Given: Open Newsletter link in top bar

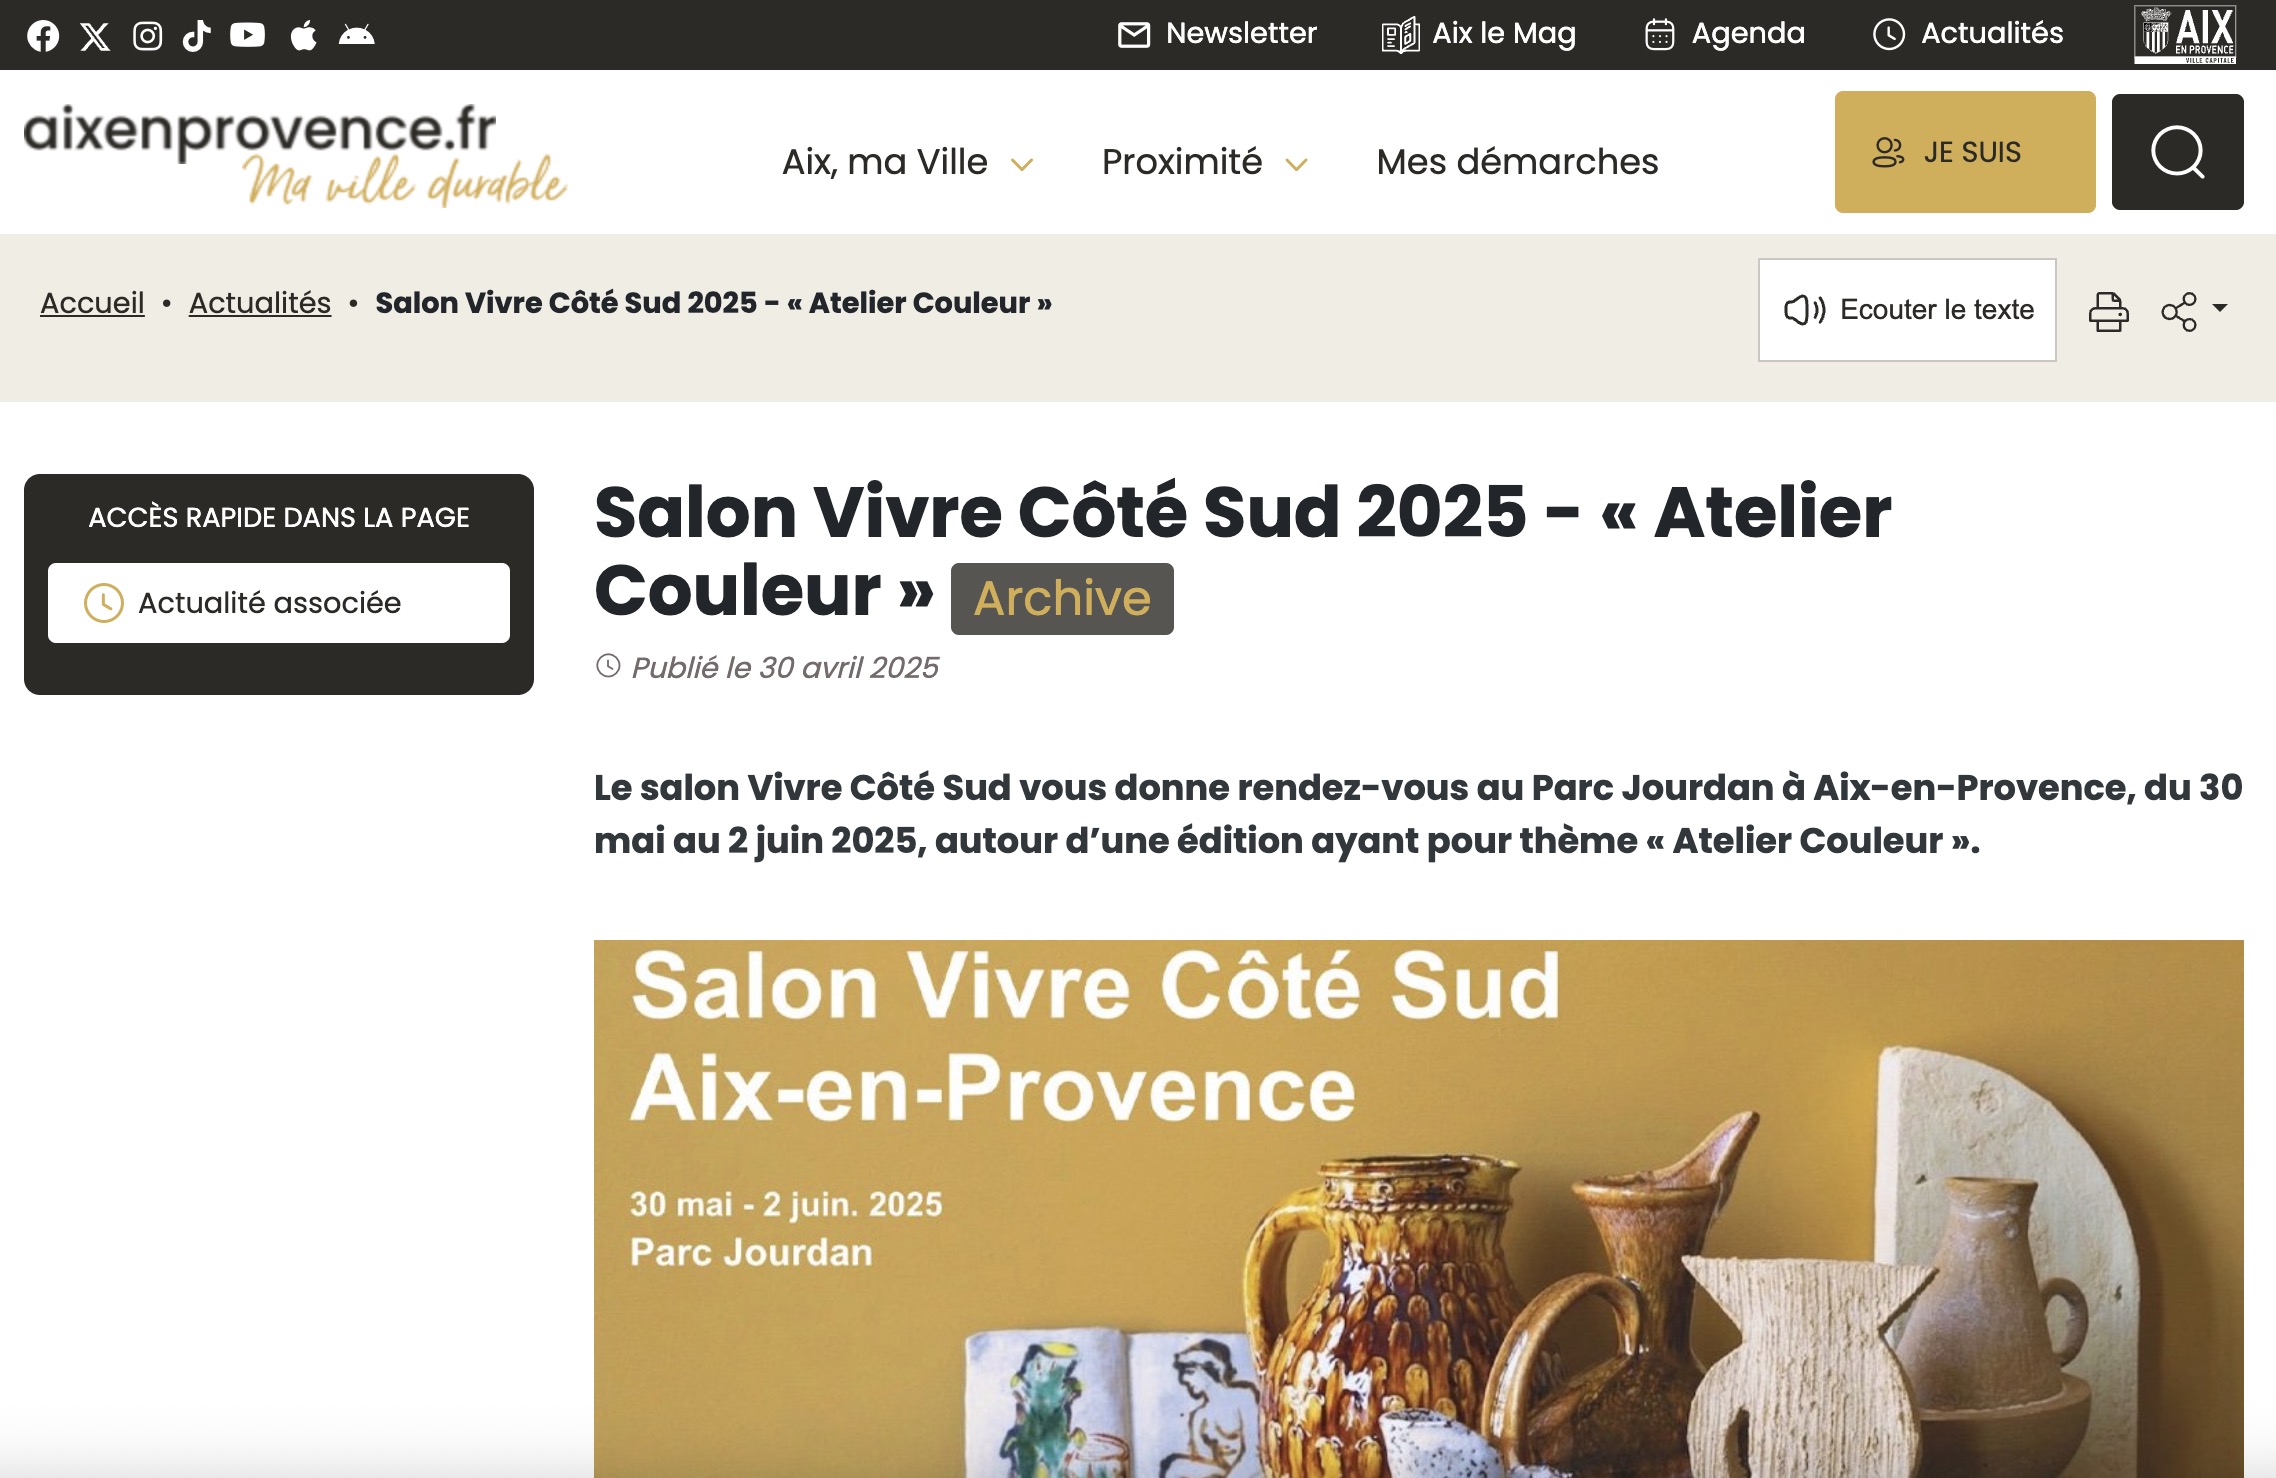Looking at the screenshot, I should pos(1217,34).
